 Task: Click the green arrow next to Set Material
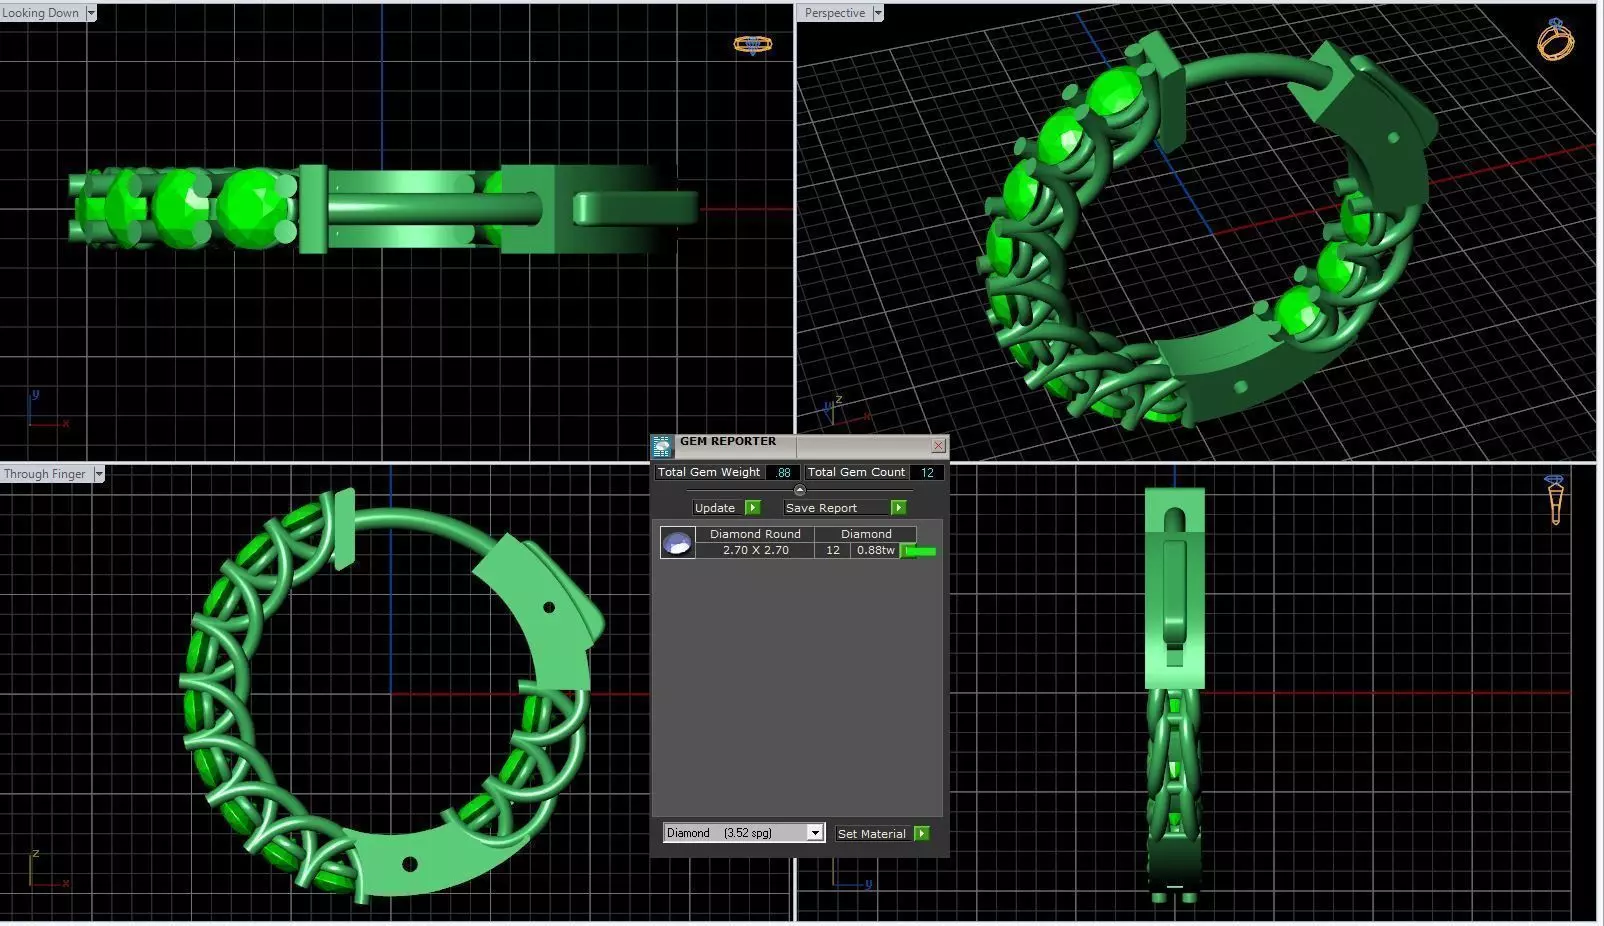coord(922,834)
